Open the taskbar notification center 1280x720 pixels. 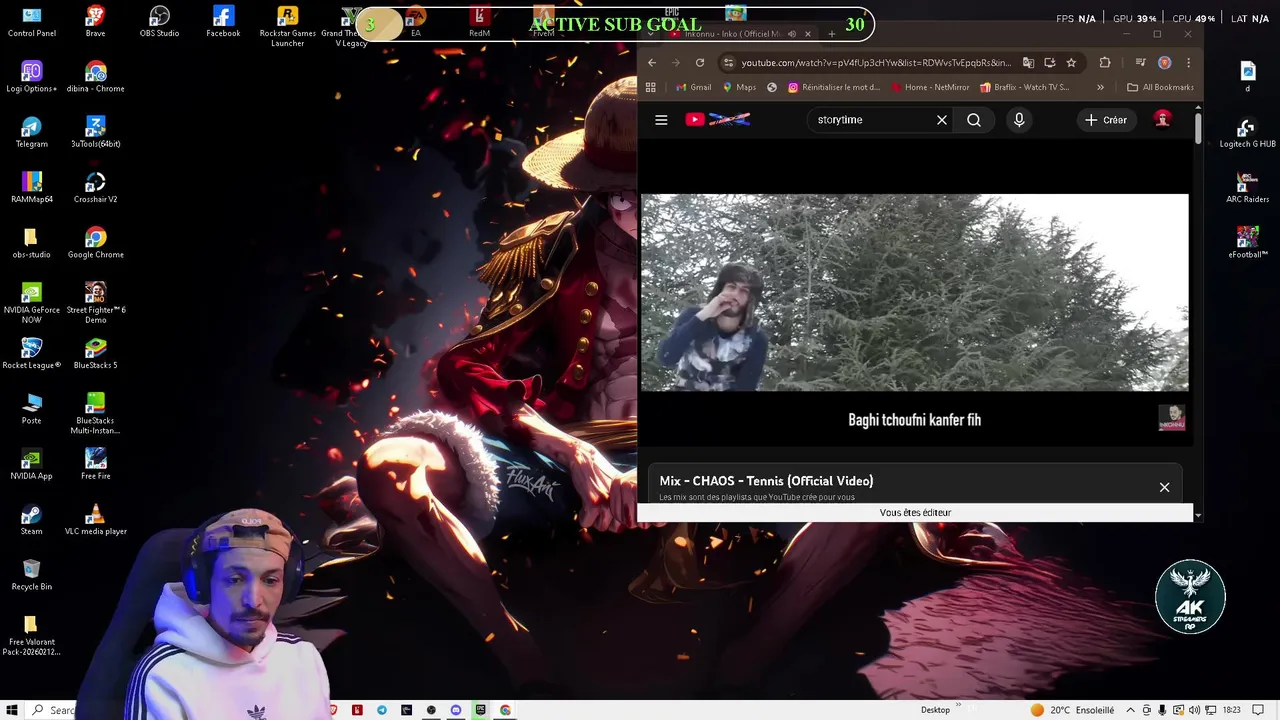click(x=1259, y=710)
